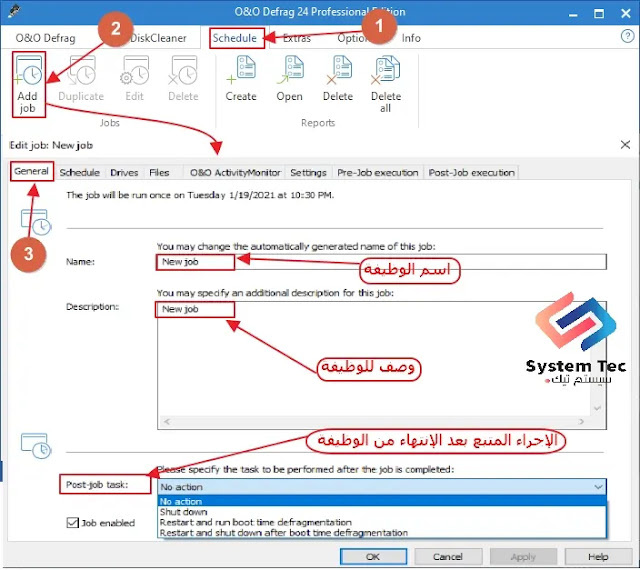Open the Files tab
This screenshot has height=570, width=640.
159,173
